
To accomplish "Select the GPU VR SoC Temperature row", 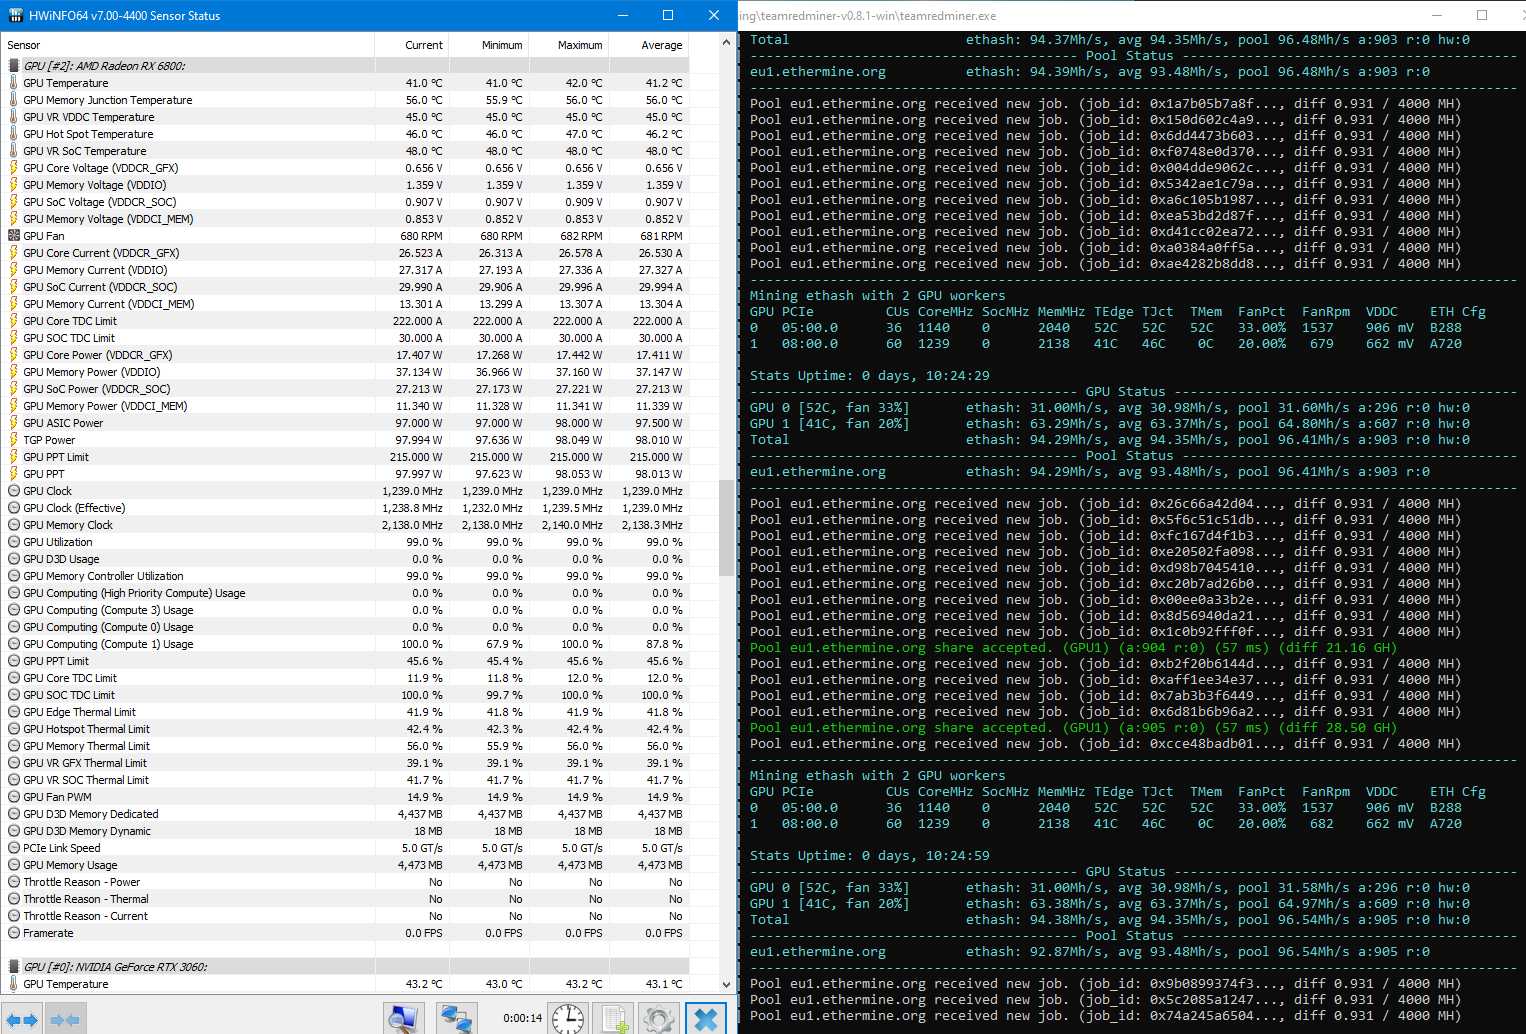I will [x=345, y=151].
